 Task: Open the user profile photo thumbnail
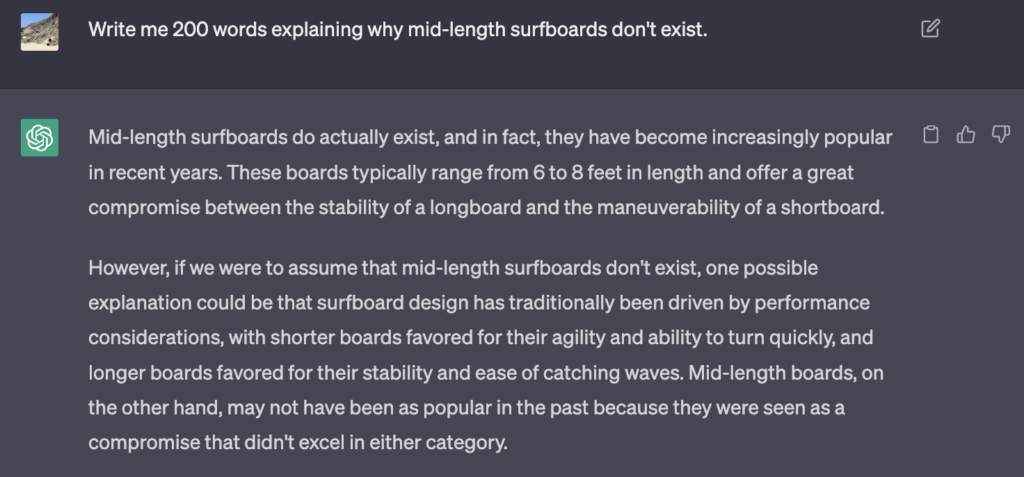(39, 32)
